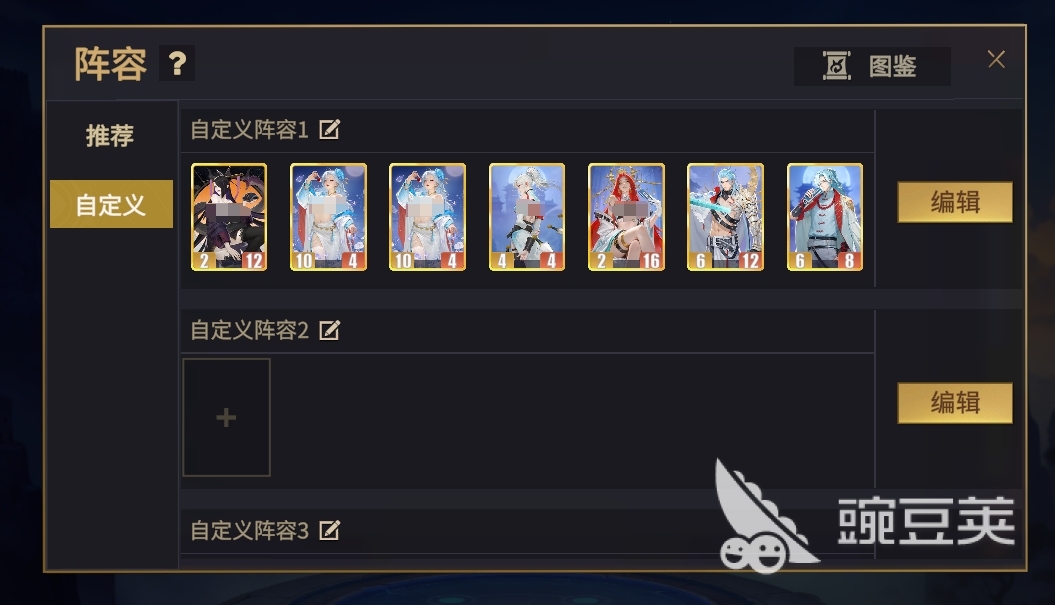Select the card showing 4 and 4
This screenshot has height=605, width=1055.
click(x=527, y=217)
